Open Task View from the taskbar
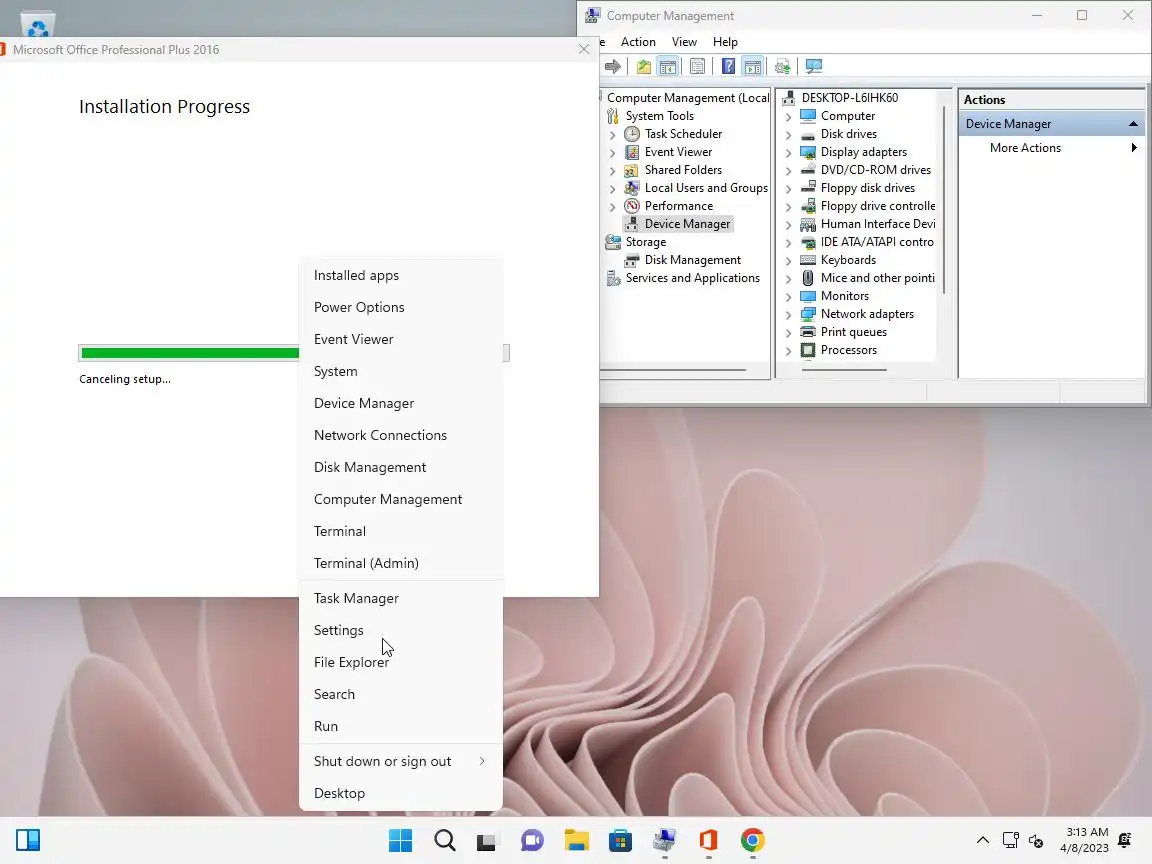Screen dimensions: 1152x864 pos(487,841)
